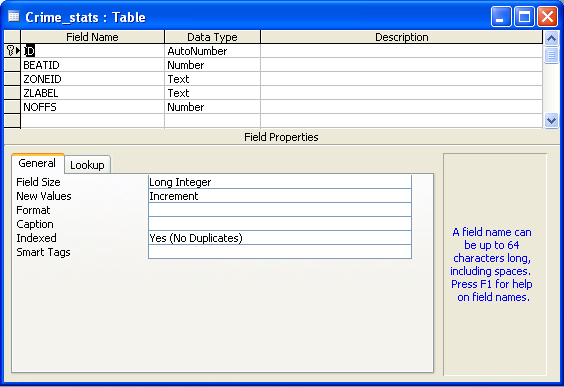Open Field Size Long Integer box
The width and height of the screenshot is (564, 387).
tap(280, 182)
